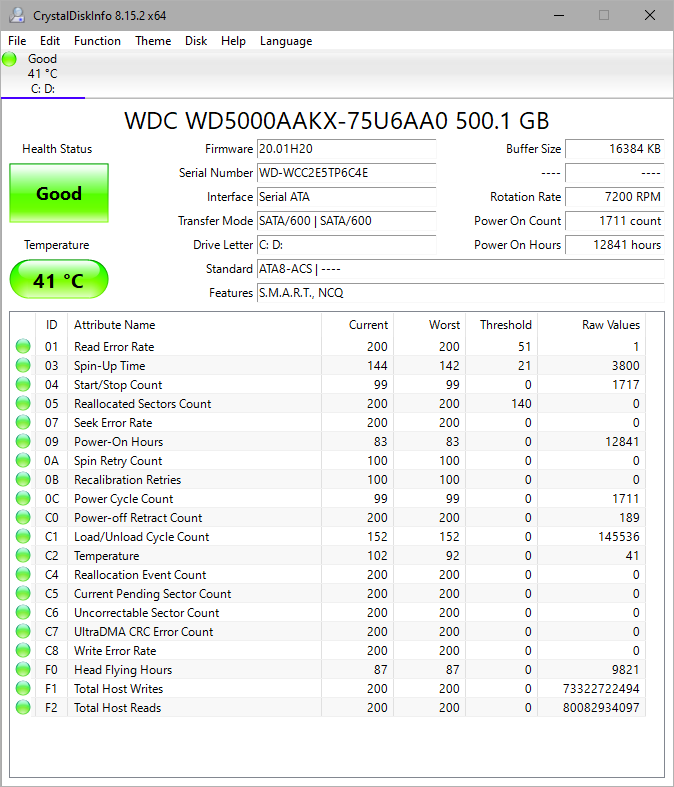674x787 pixels.
Task: Click the 41 °C temperature button
Action: (x=59, y=279)
